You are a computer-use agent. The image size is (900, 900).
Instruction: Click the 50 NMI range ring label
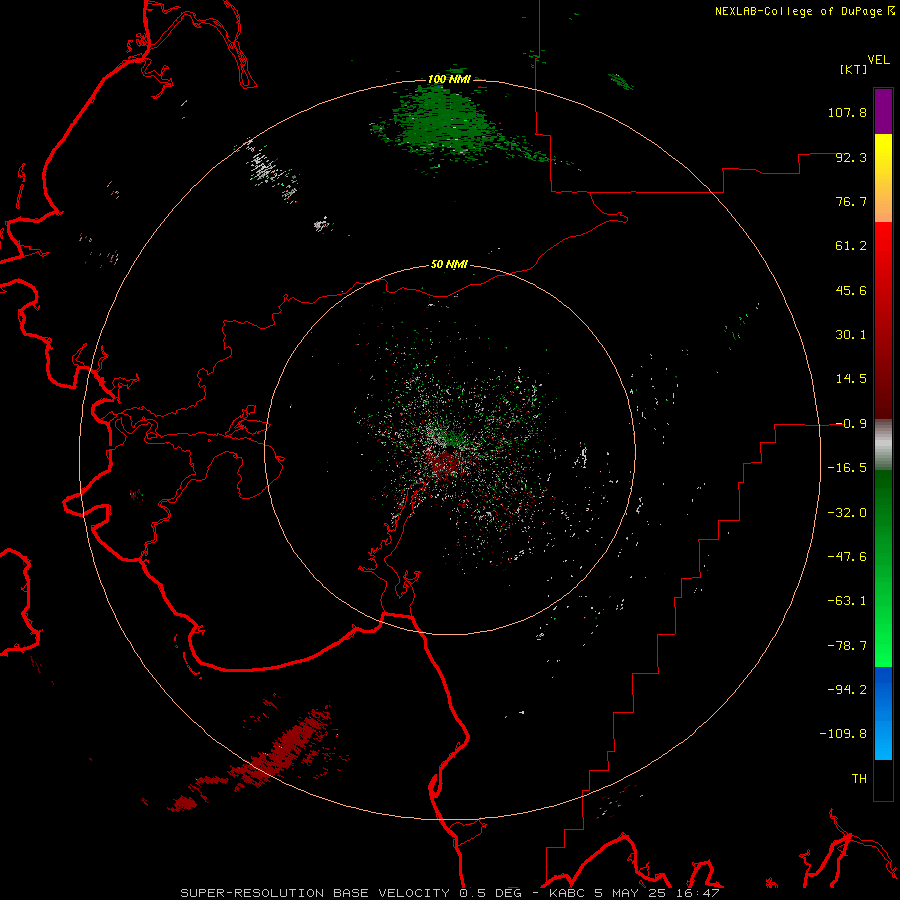449,264
